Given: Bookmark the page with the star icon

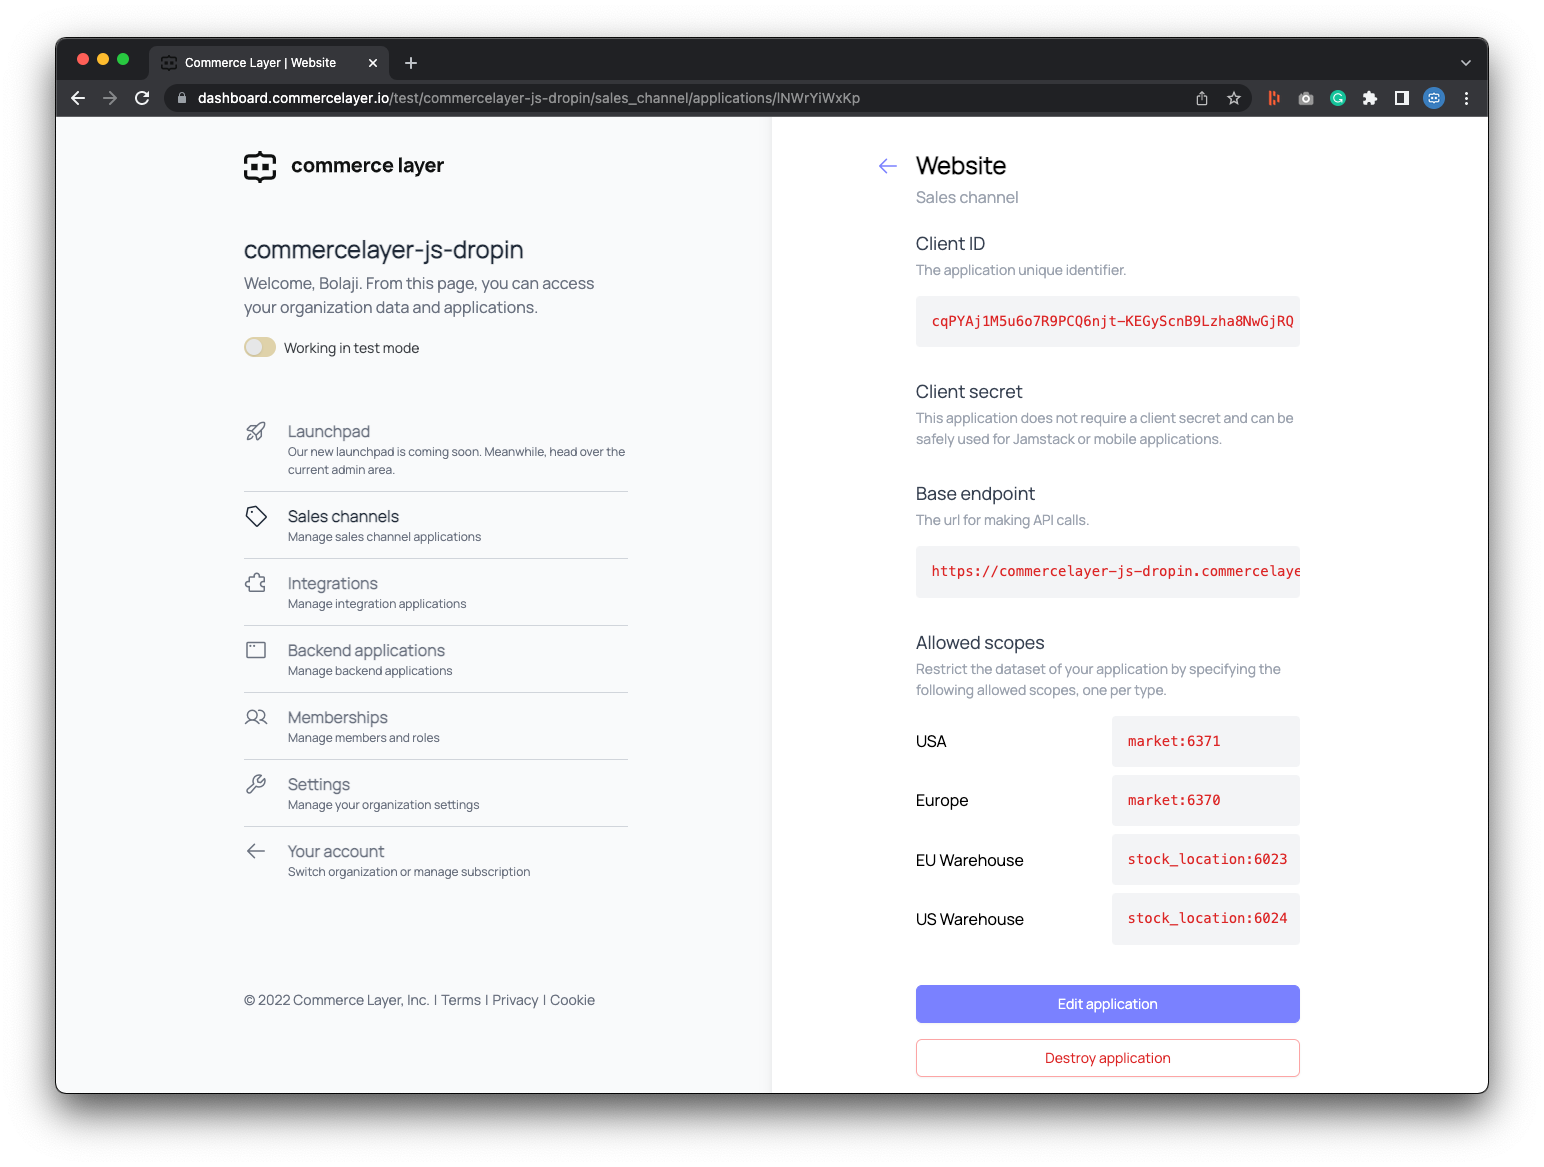Looking at the screenshot, I should (1234, 98).
